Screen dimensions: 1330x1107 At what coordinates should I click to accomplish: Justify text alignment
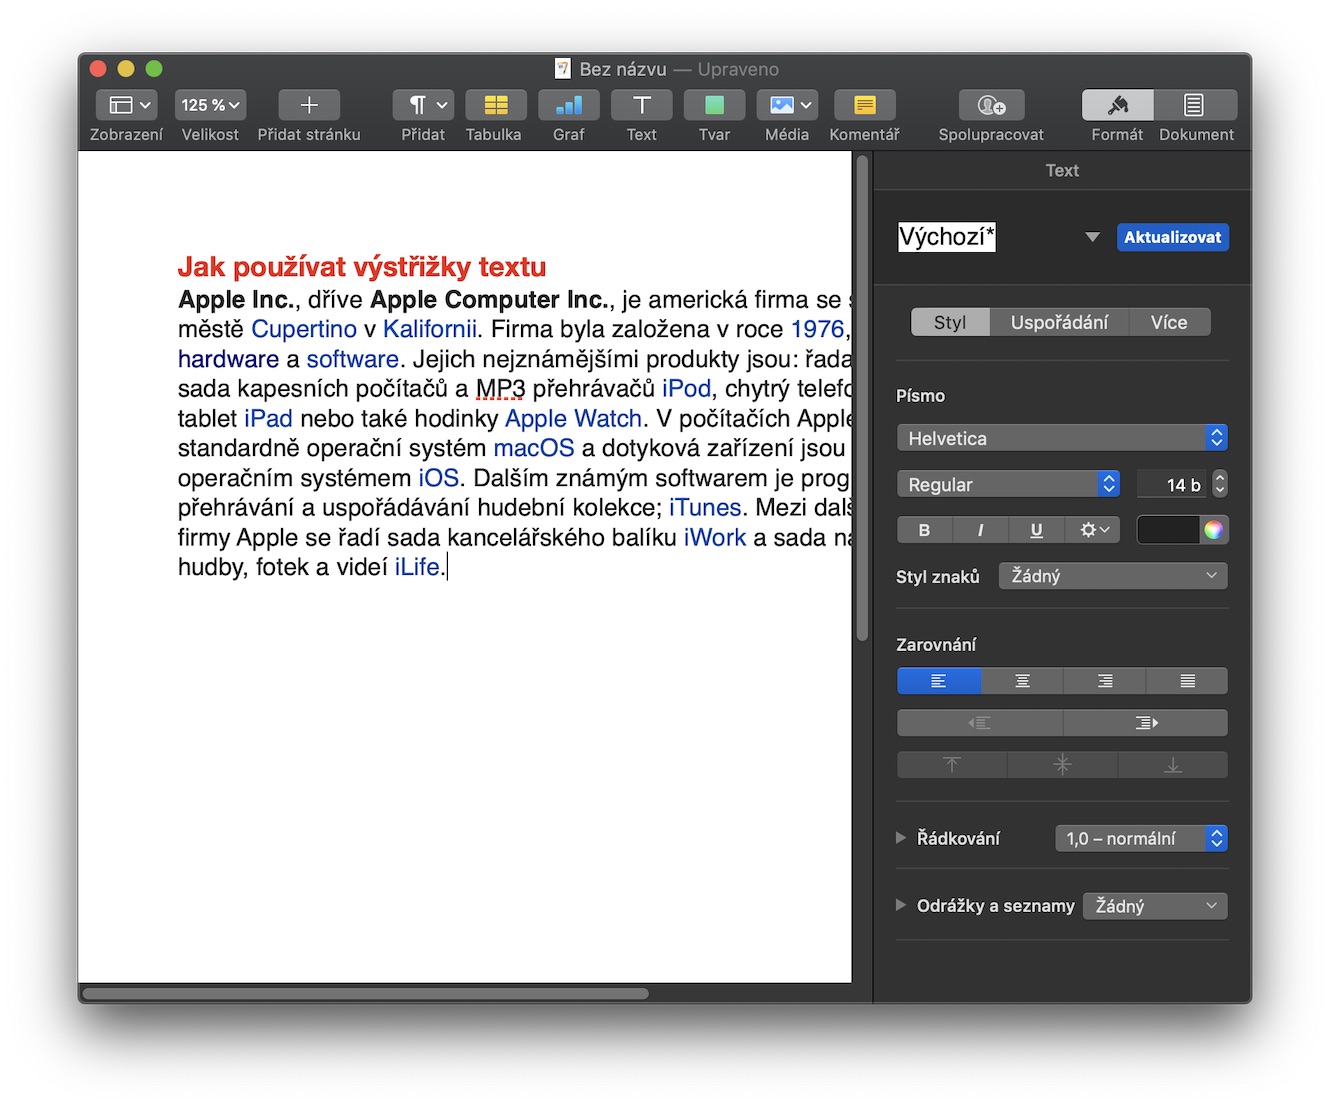click(x=1187, y=681)
